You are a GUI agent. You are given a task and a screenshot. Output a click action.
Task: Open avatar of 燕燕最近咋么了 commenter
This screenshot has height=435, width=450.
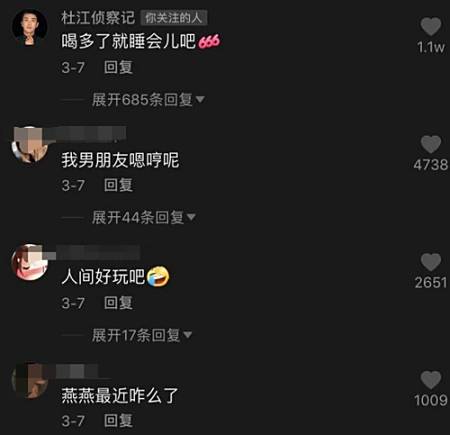30,380
